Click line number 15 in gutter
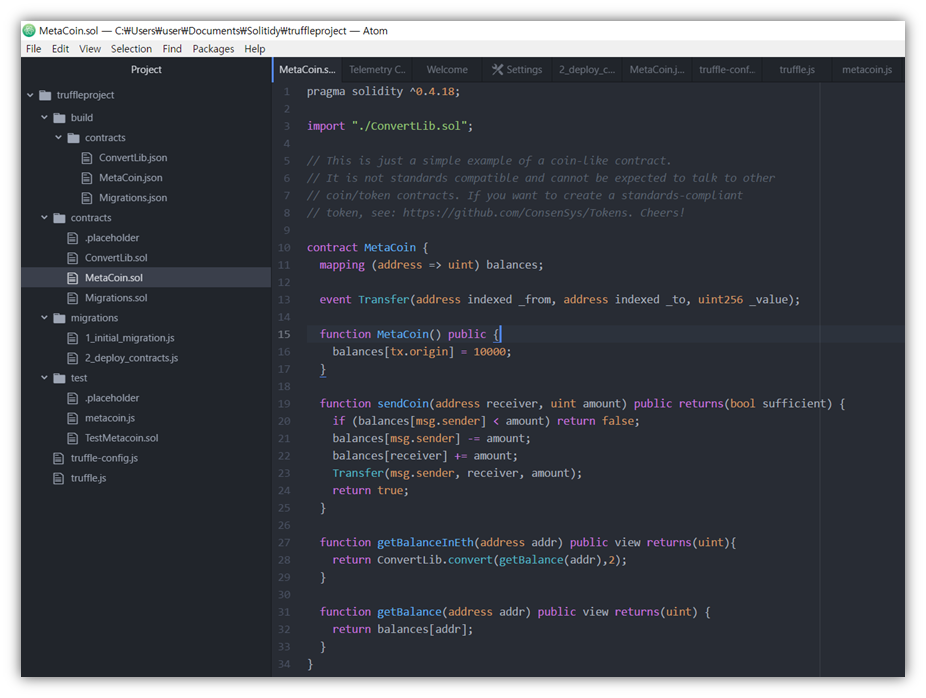Screen dimensions: 926x698 (284, 334)
